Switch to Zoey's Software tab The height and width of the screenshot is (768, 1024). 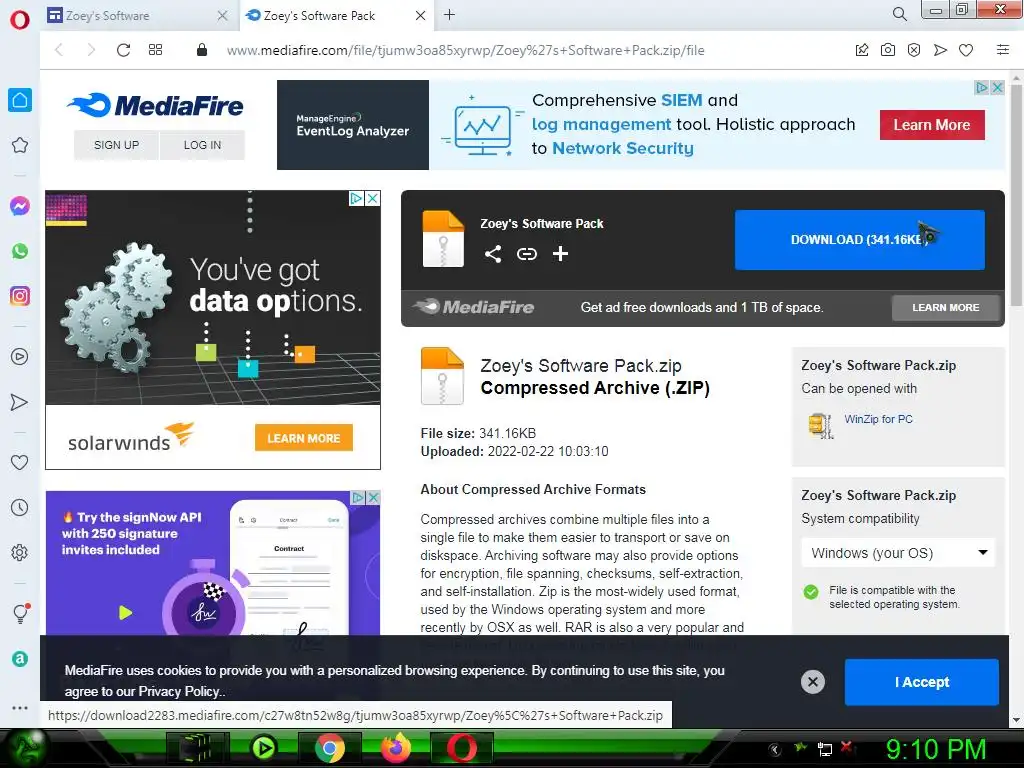[x=129, y=15]
